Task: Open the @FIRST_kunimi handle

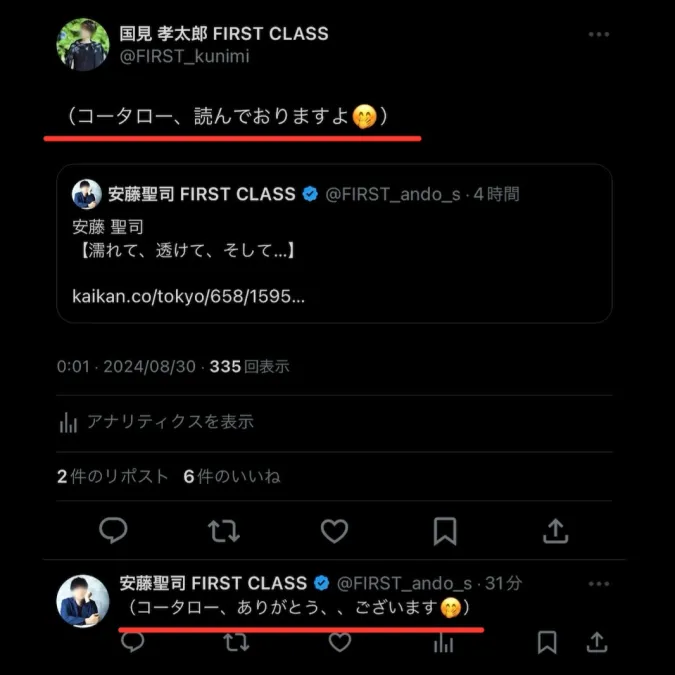Action: click(185, 56)
